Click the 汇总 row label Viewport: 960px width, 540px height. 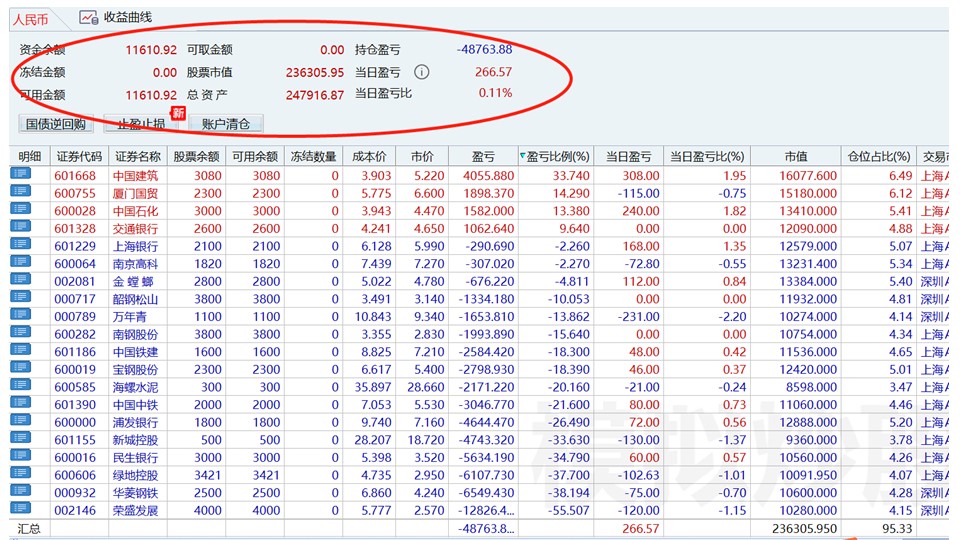tap(29, 528)
